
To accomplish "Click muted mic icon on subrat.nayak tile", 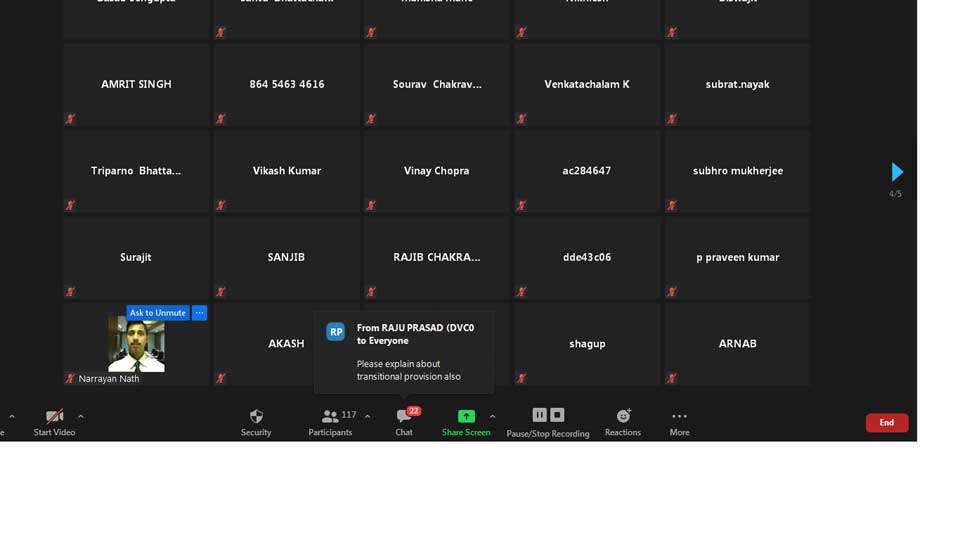I will click(x=672, y=119).
